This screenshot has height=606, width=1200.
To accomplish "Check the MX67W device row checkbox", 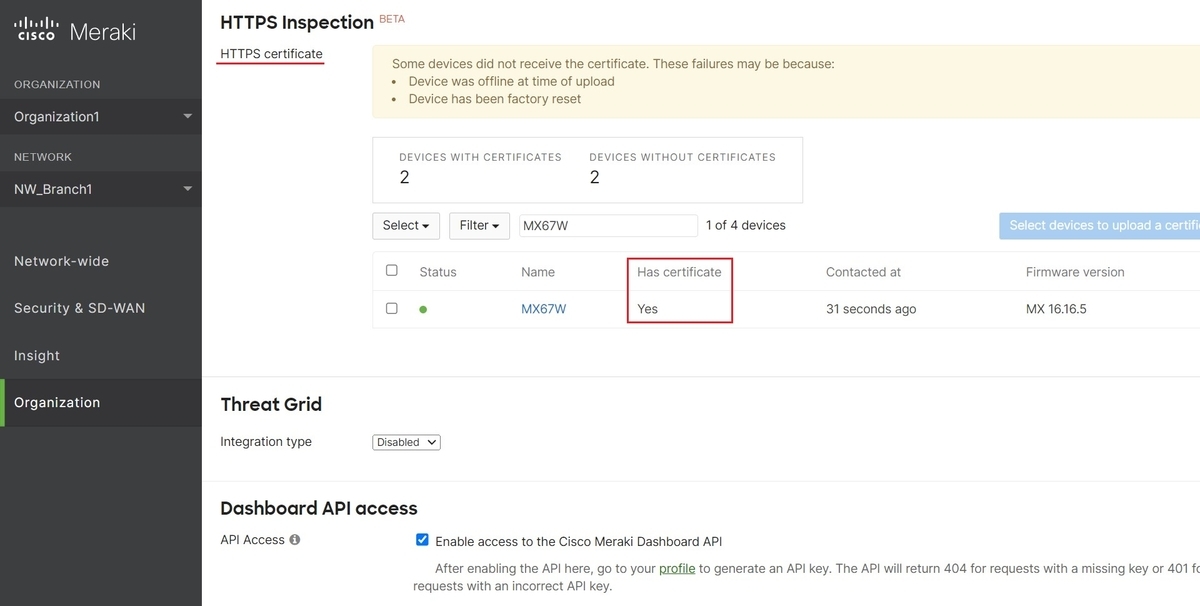I will tap(392, 308).
